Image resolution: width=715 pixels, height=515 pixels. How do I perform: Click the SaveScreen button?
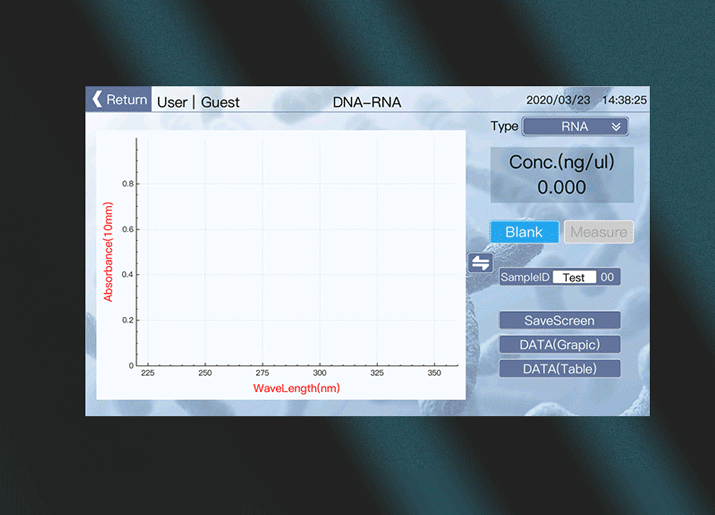(560, 321)
